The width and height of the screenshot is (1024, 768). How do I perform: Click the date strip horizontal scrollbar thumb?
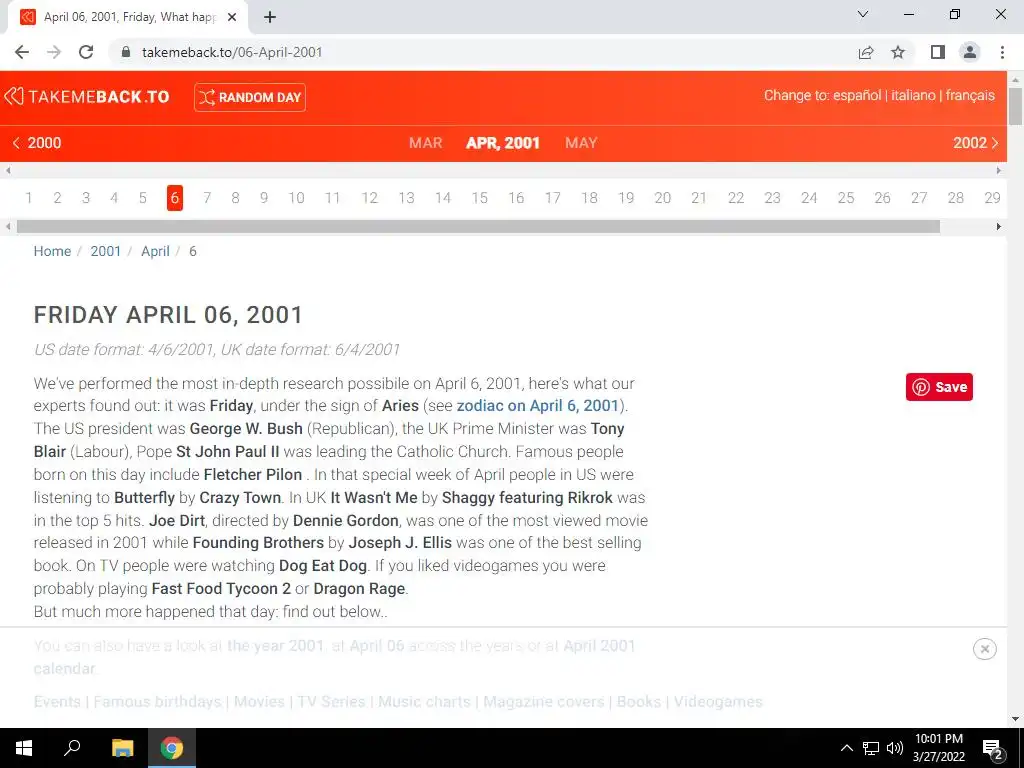point(478,227)
